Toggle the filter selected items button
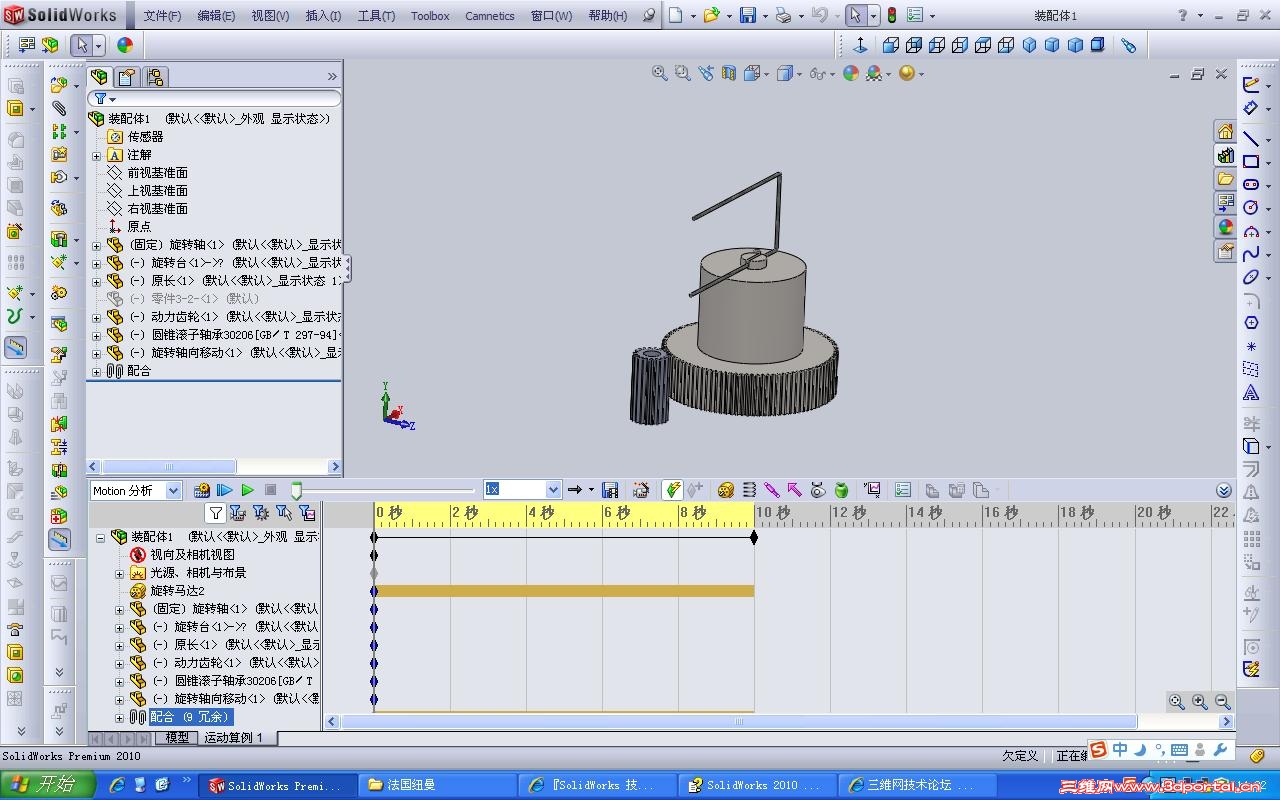This screenshot has height=800, width=1280. [284, 513]
